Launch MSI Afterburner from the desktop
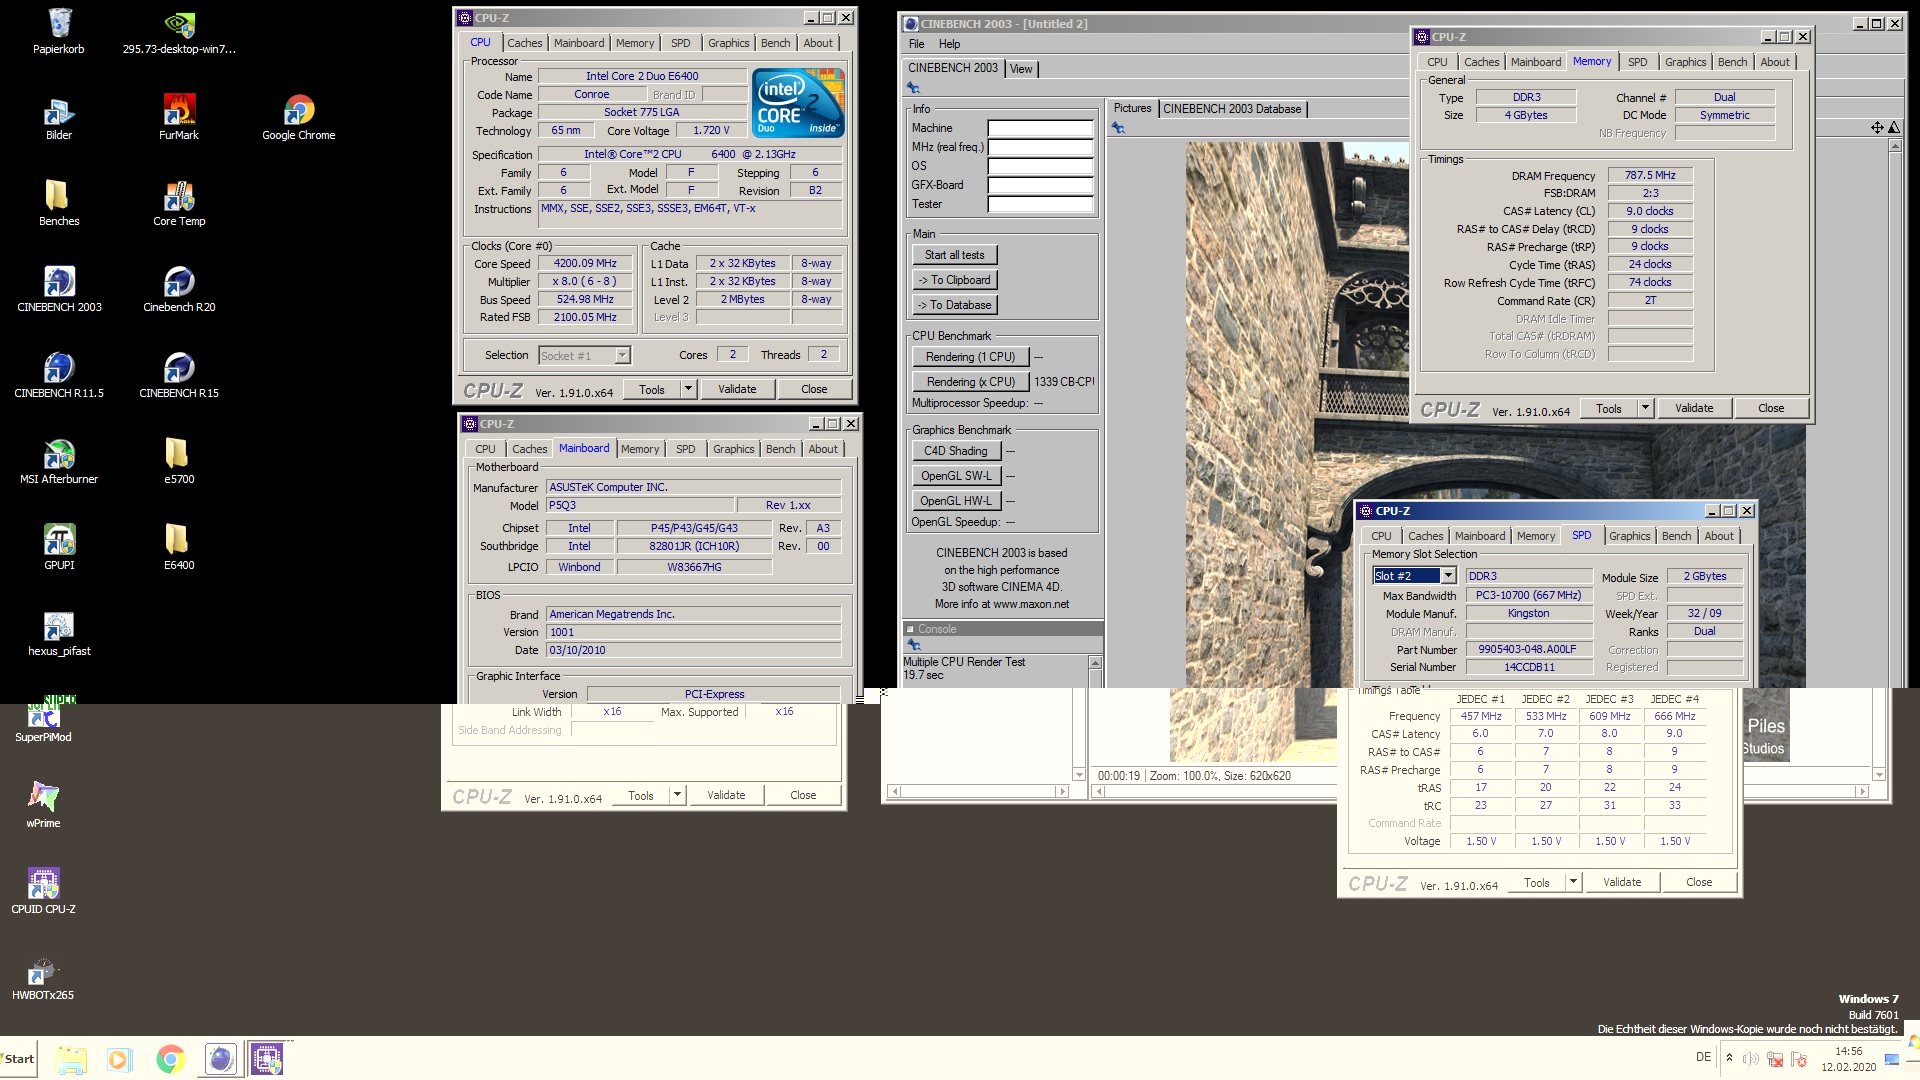The height and width of the screenshot is (1080, 1920). pyautogui.click(x=59, y=461)
